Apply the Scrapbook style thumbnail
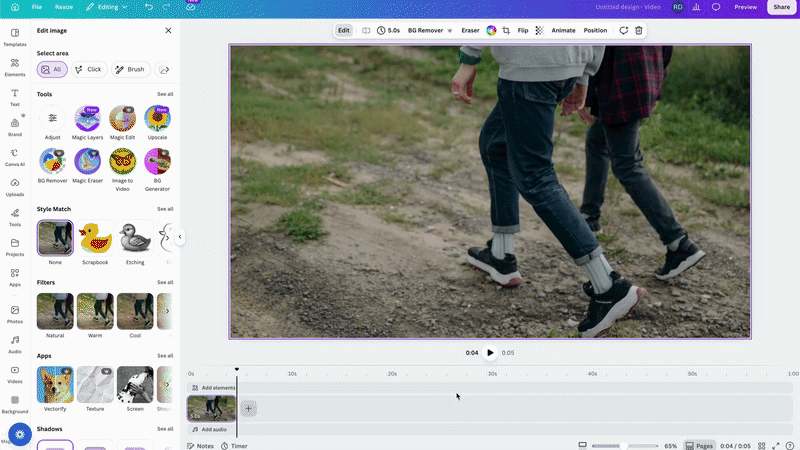Image resolution: width=800 pixels, height=450 pixels. tap(95, 238)
